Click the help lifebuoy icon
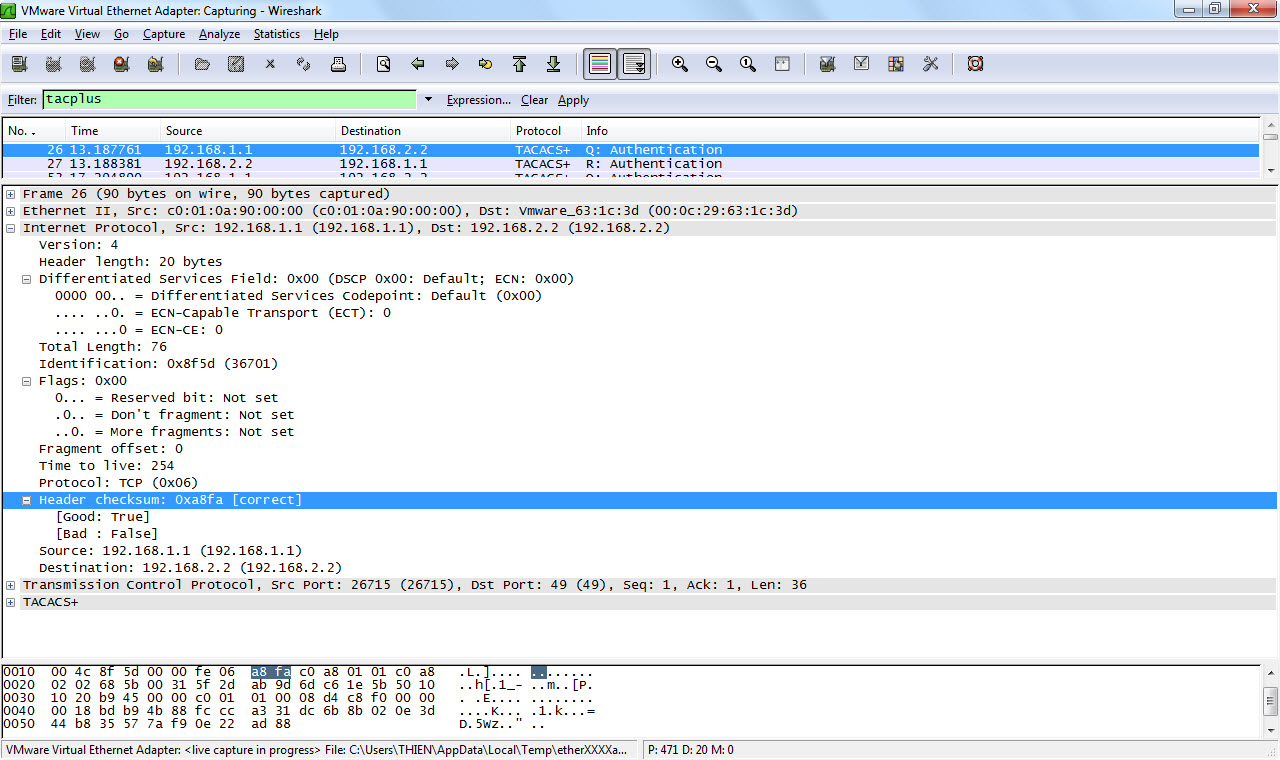Viewport: 1280px width, 760px height. (x=975, y=64)
